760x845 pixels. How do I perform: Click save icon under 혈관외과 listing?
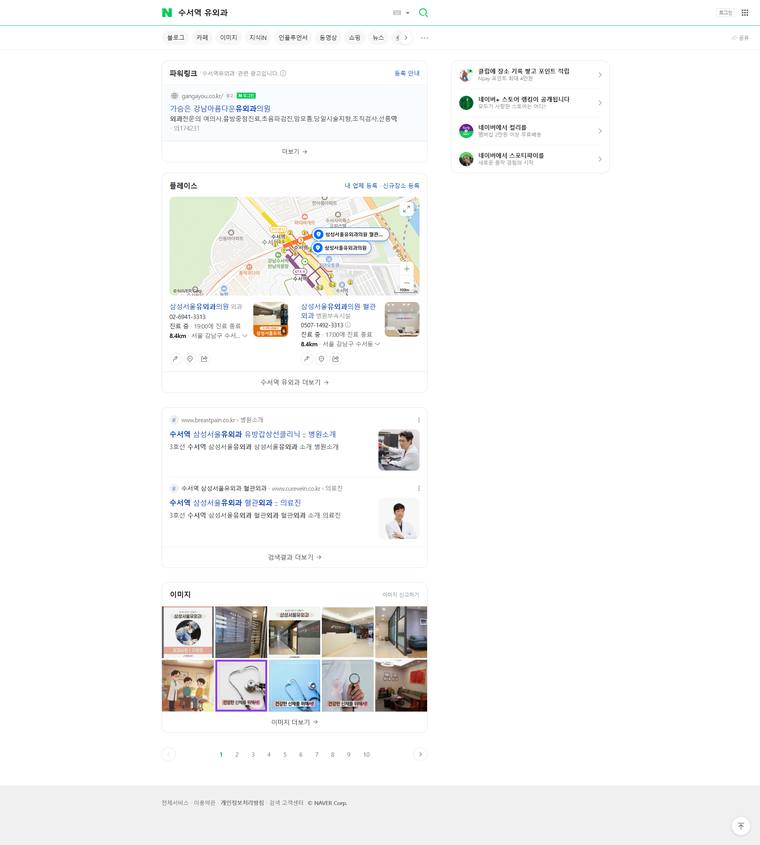321,358
